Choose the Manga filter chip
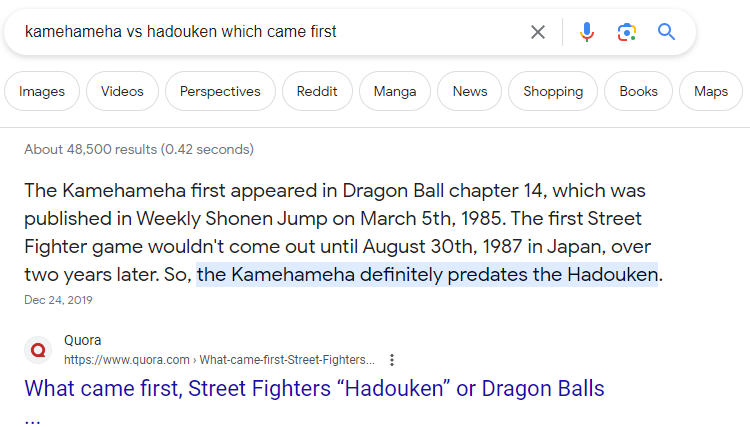 [x=395, y=91]
